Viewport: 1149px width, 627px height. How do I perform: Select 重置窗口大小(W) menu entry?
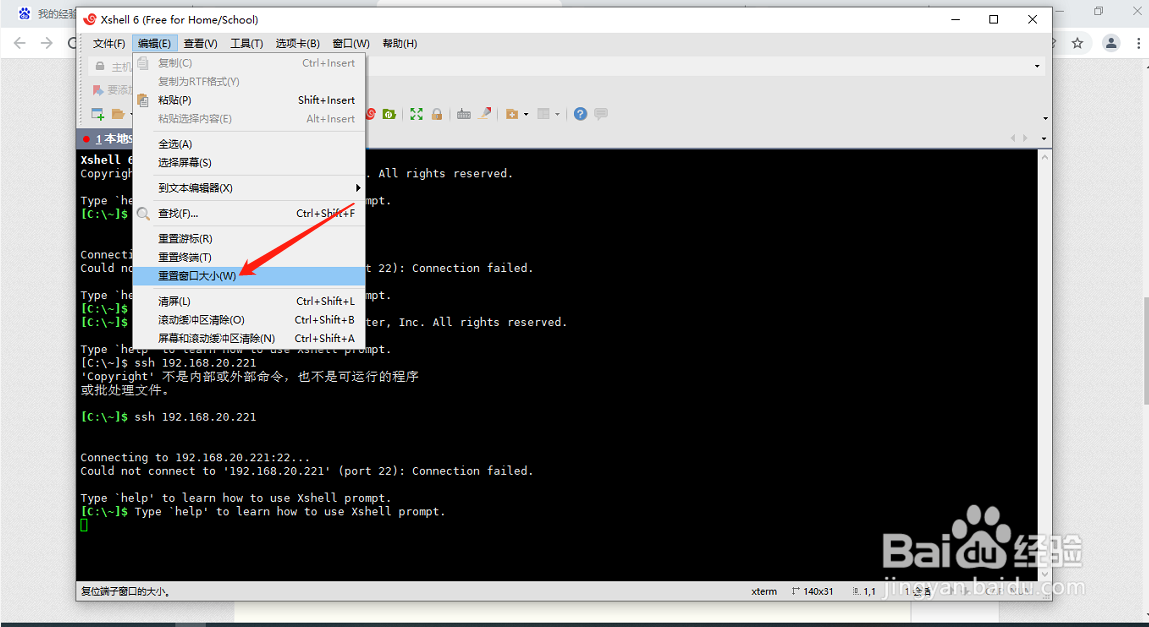[x=248, y=276]
